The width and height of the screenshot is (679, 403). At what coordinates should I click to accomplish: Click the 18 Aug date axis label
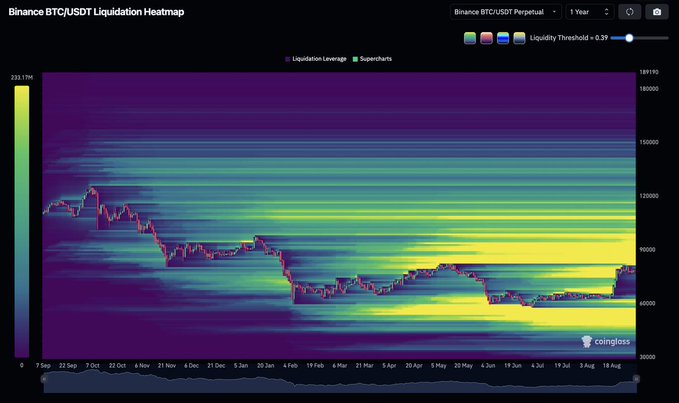coord(611,365)
